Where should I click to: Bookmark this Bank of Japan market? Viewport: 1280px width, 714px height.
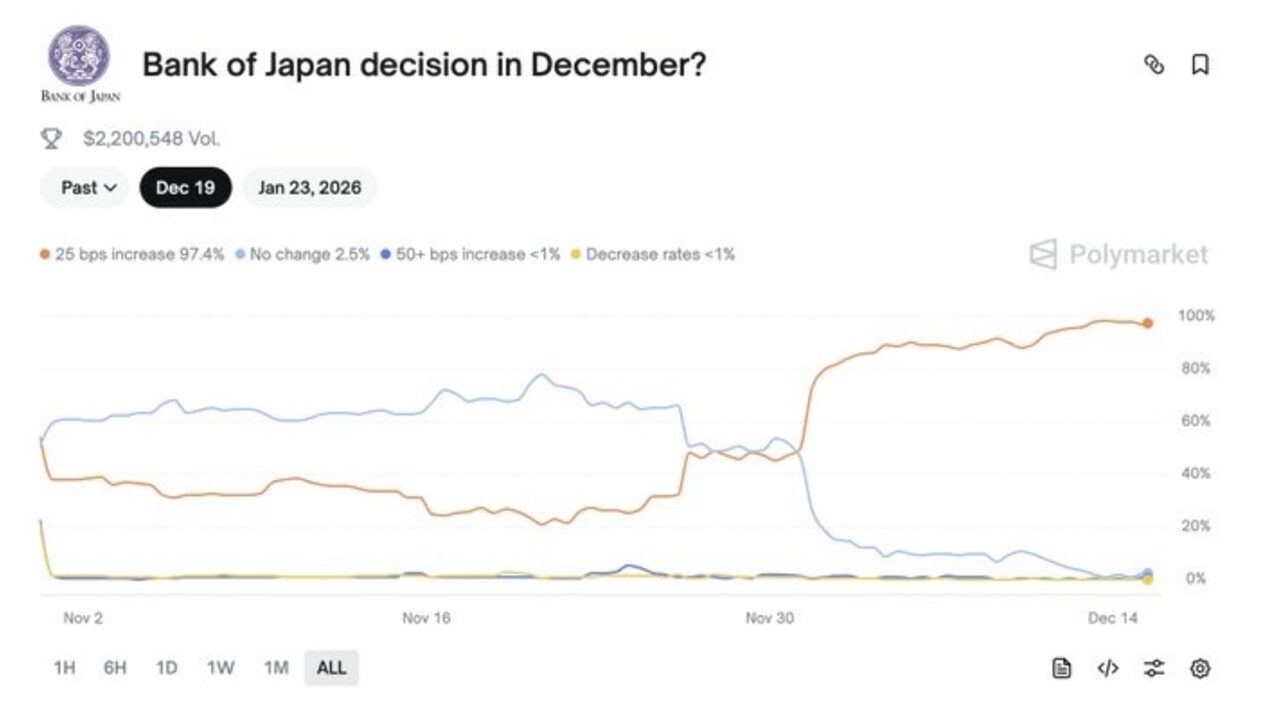(x=1200, y=65)
